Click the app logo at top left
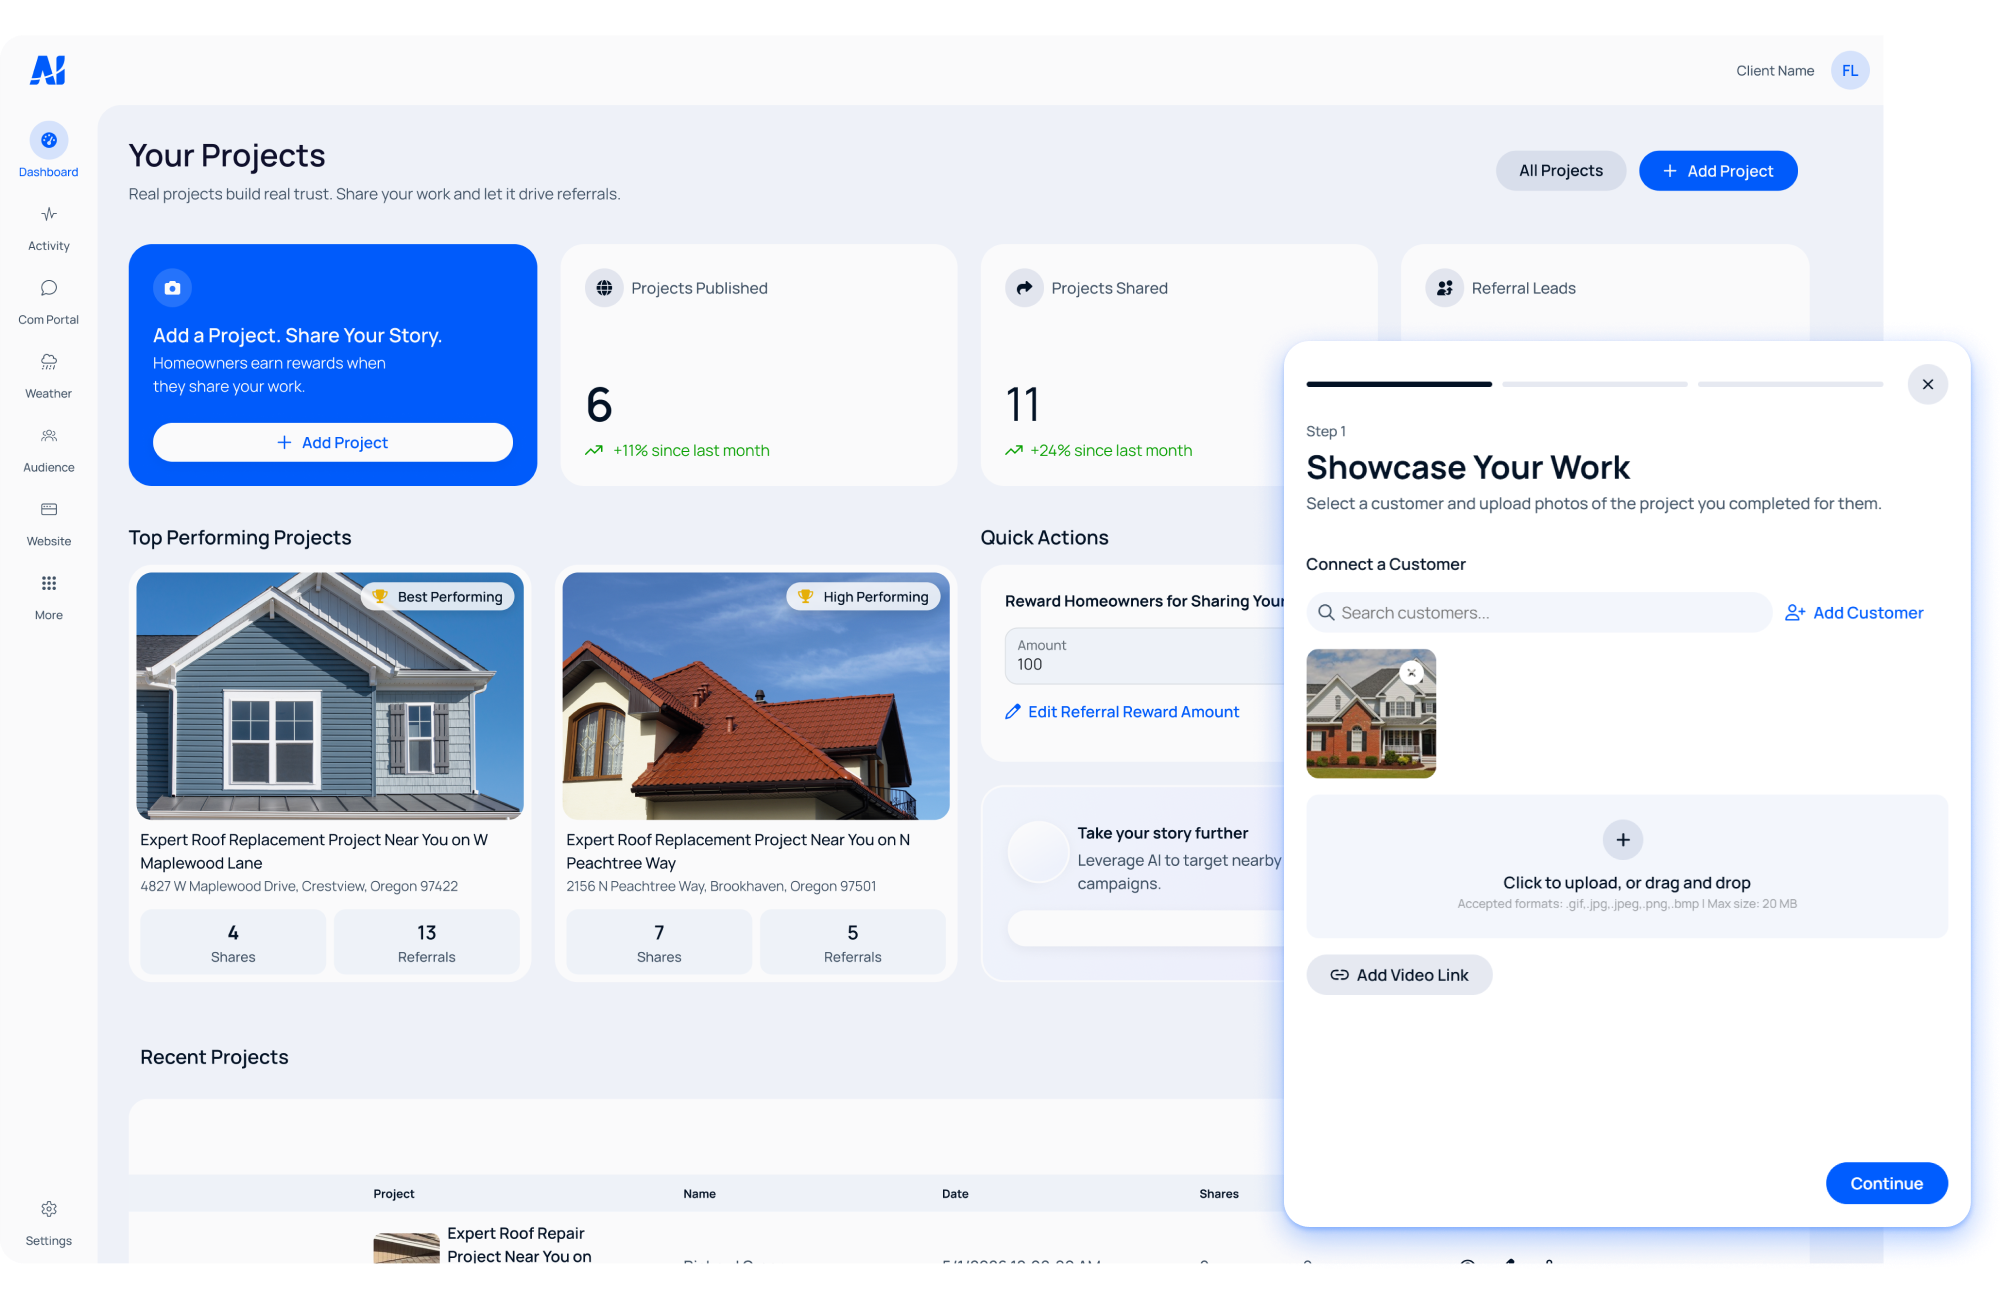The width and height of the screenshot is (2000, 1299). click(x=48, y=70)
